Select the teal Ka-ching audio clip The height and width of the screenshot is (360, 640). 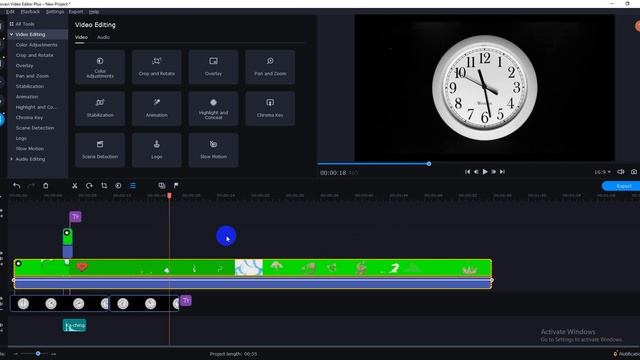click(74, 325)
